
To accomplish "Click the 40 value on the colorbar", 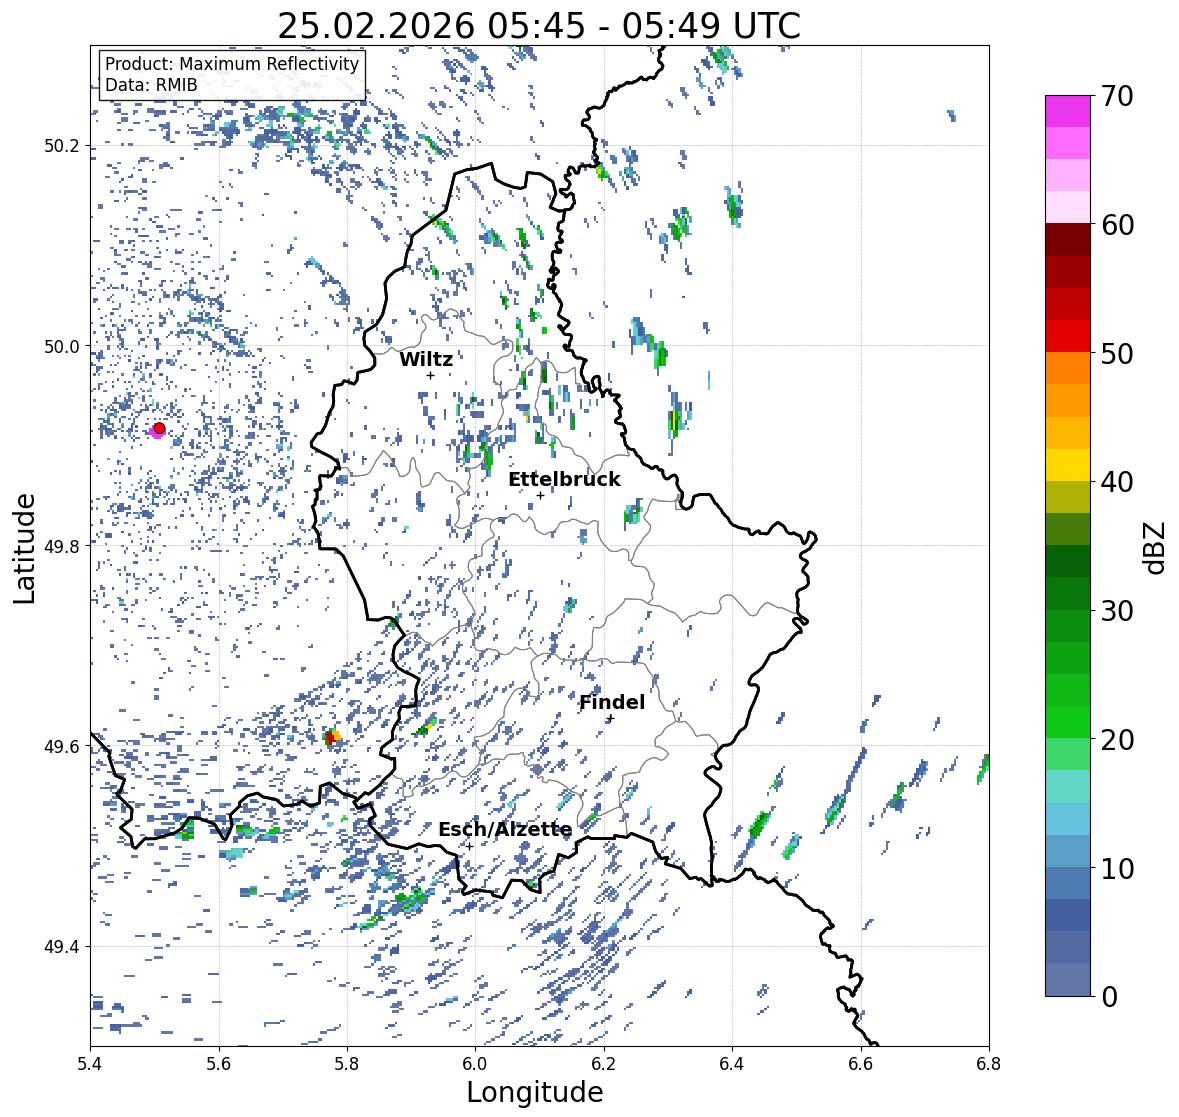I will tap(1116, 482).
